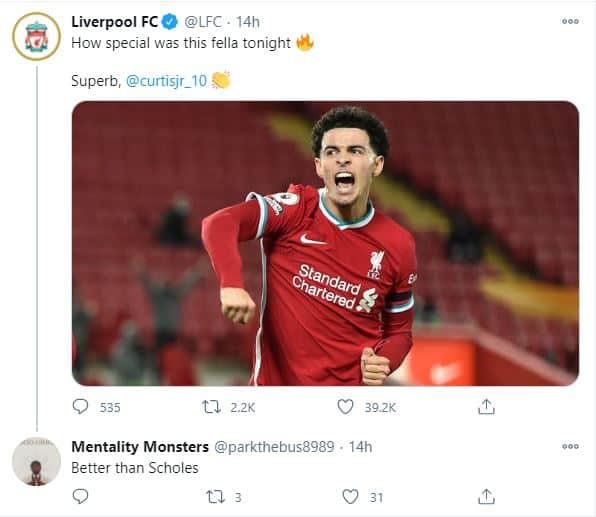This screenshot has height=517, width=596.
Task: Open the Mentality Monsters profile name
Action: coord(140,446)
